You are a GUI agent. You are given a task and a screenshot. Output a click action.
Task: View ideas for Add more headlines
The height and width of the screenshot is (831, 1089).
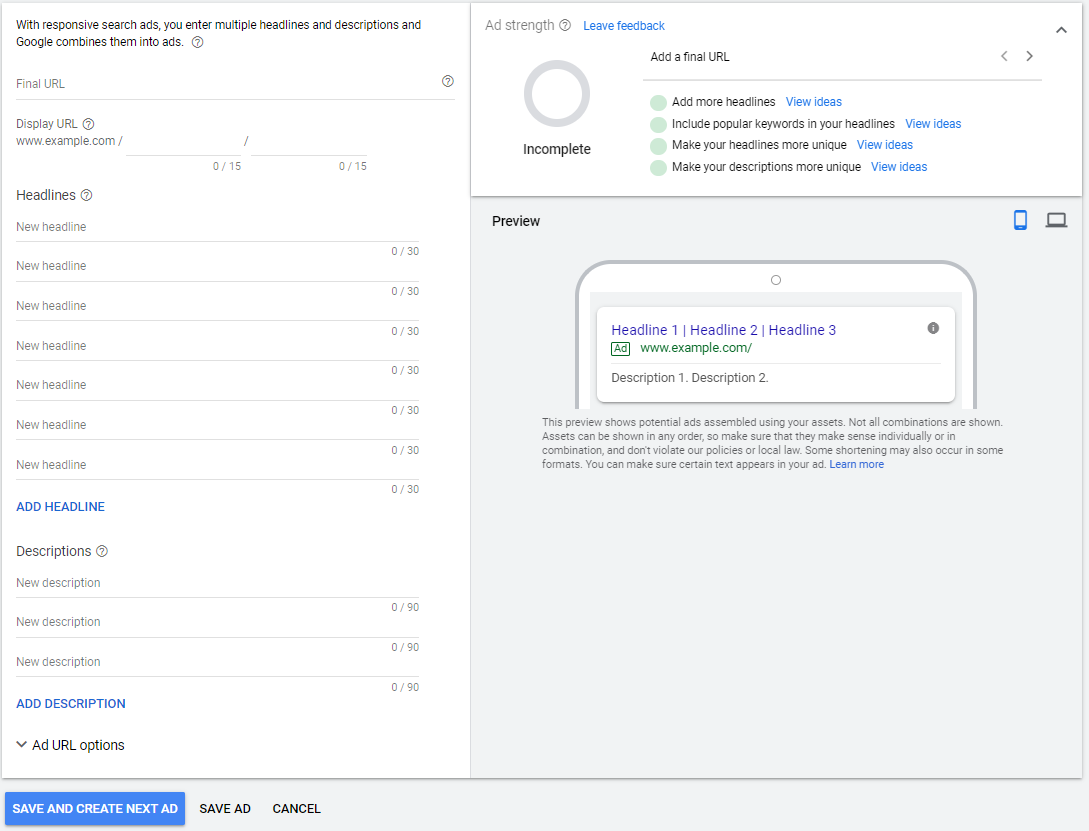(x=813, y=102)
